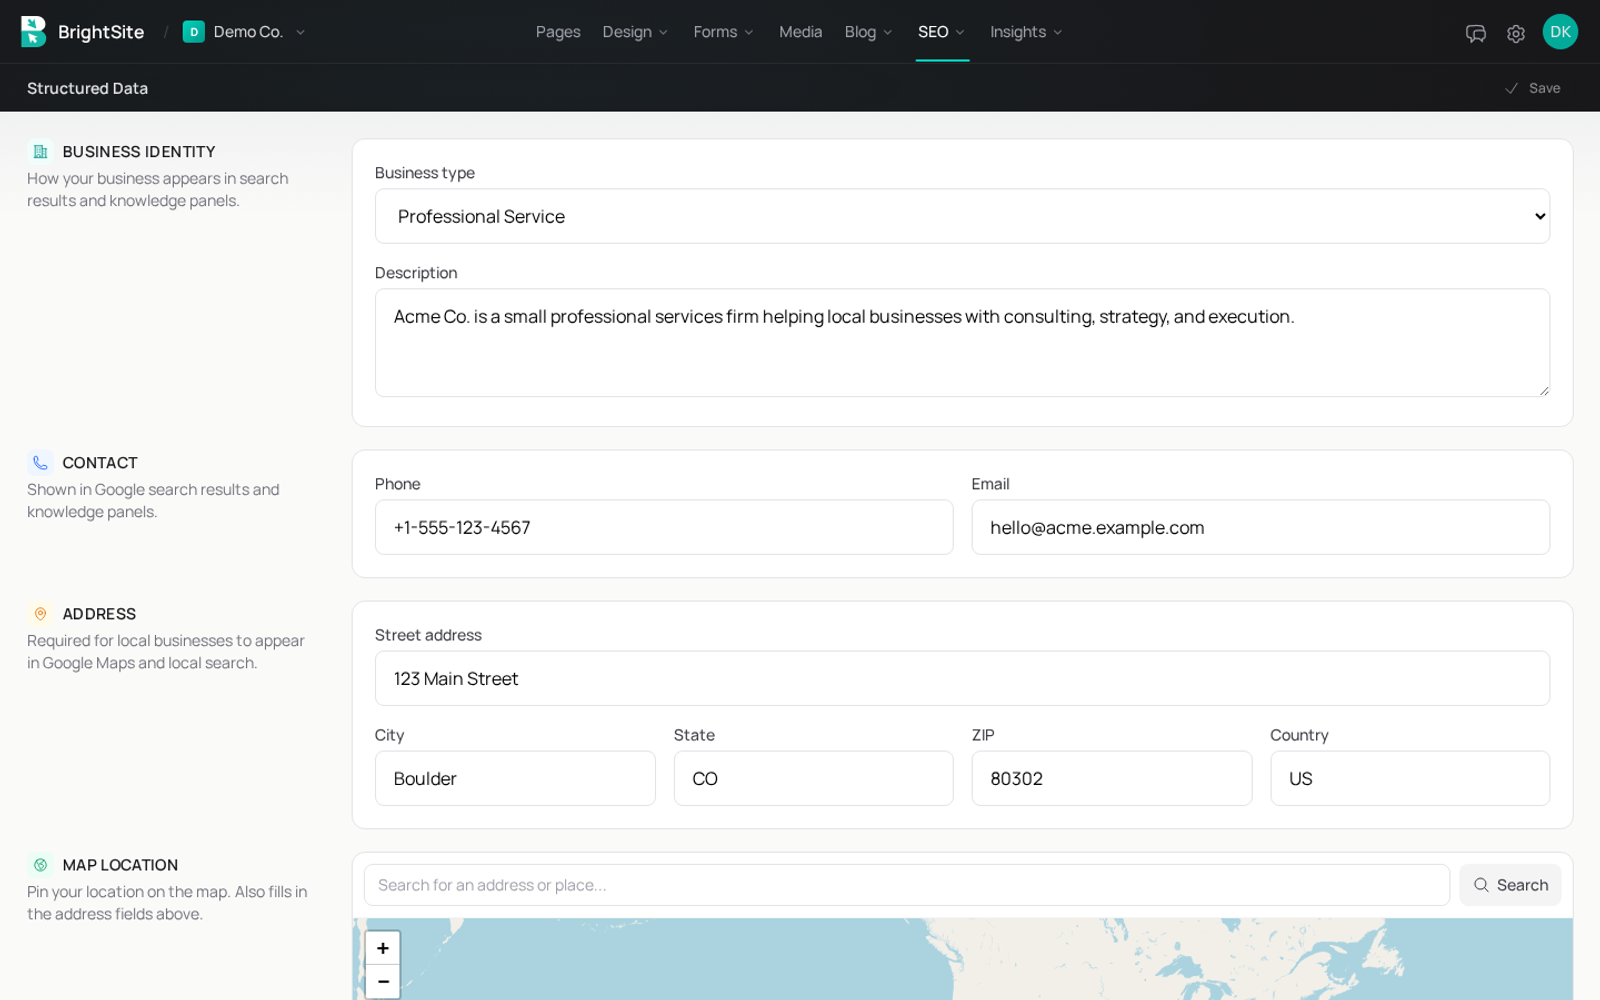
Task: Click the Street address field
Action: 962,678
